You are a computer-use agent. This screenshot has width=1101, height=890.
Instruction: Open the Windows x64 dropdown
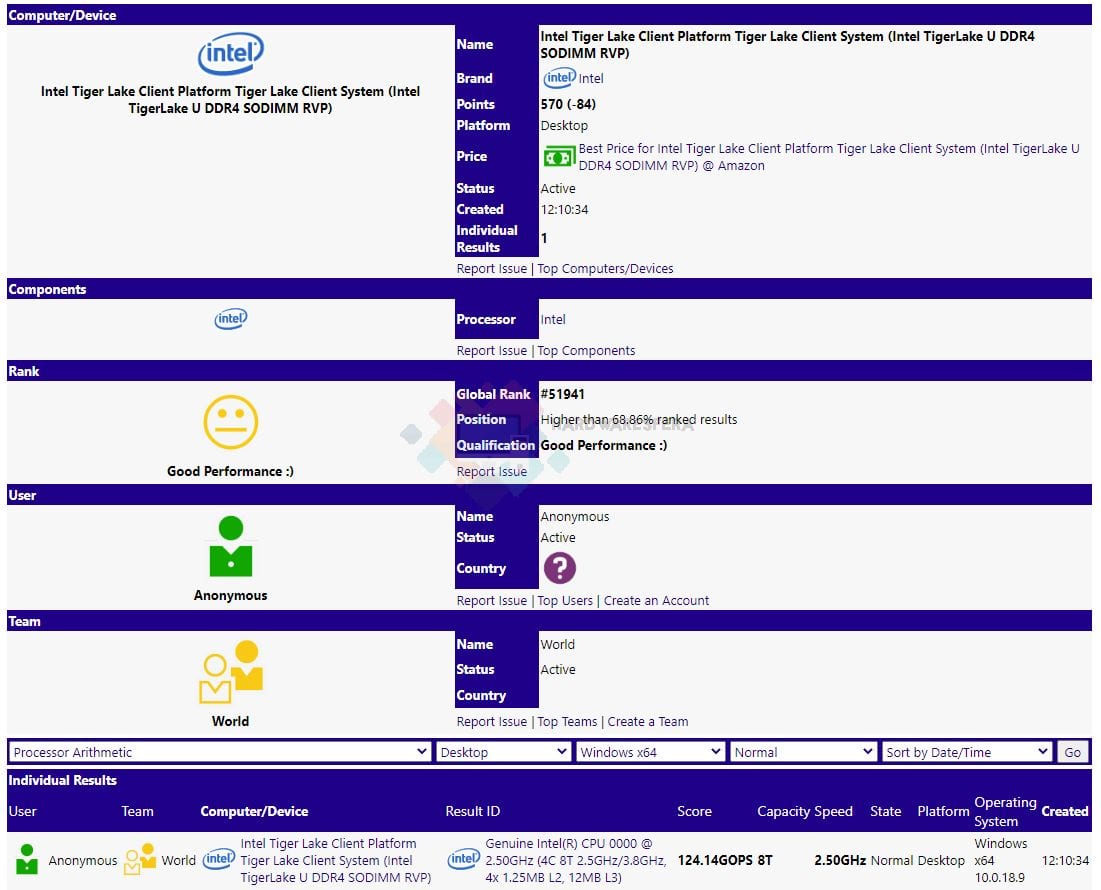pos(650,752)
